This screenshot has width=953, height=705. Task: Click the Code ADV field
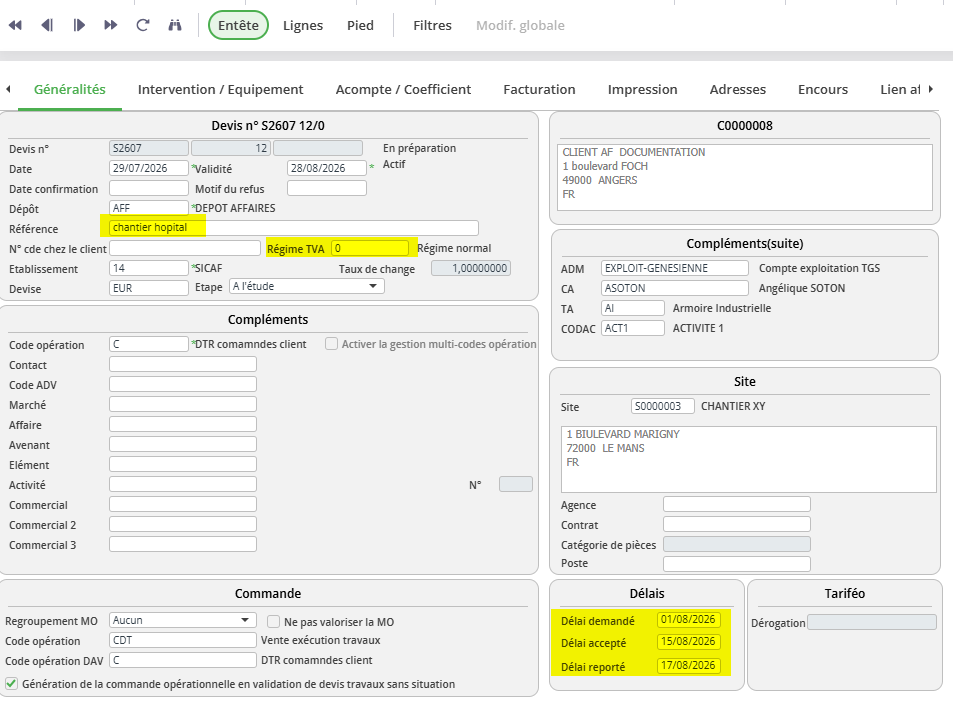click(x=183, y=384)
